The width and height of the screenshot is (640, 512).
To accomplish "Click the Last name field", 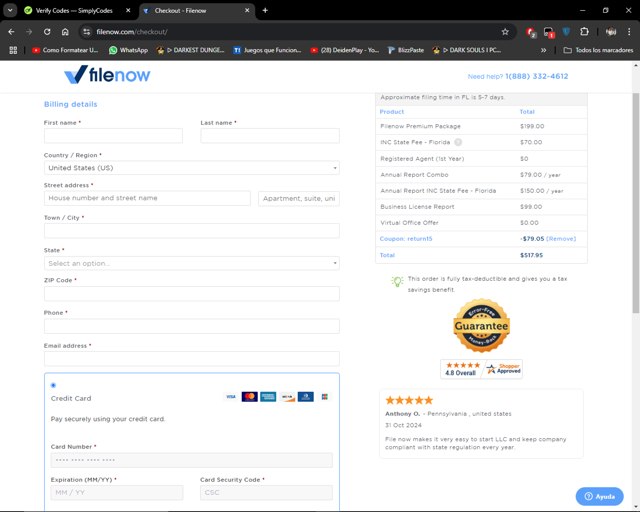I will coord(270,136).
